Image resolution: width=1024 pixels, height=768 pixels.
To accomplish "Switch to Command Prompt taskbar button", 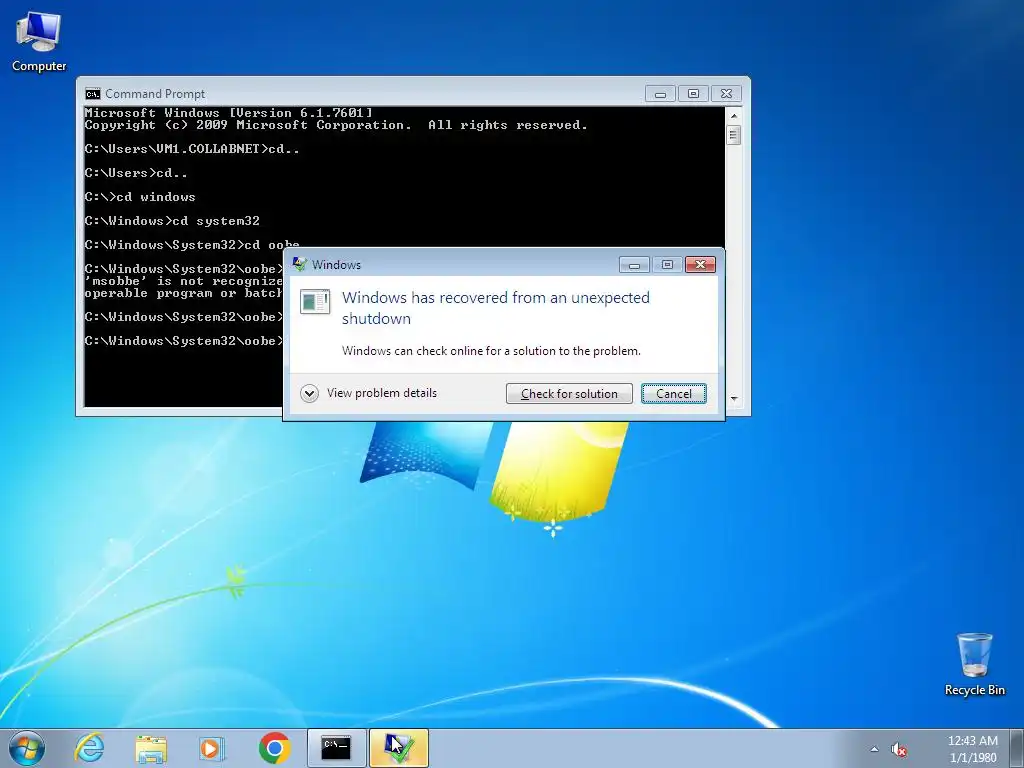I will (x=336, y=748).
